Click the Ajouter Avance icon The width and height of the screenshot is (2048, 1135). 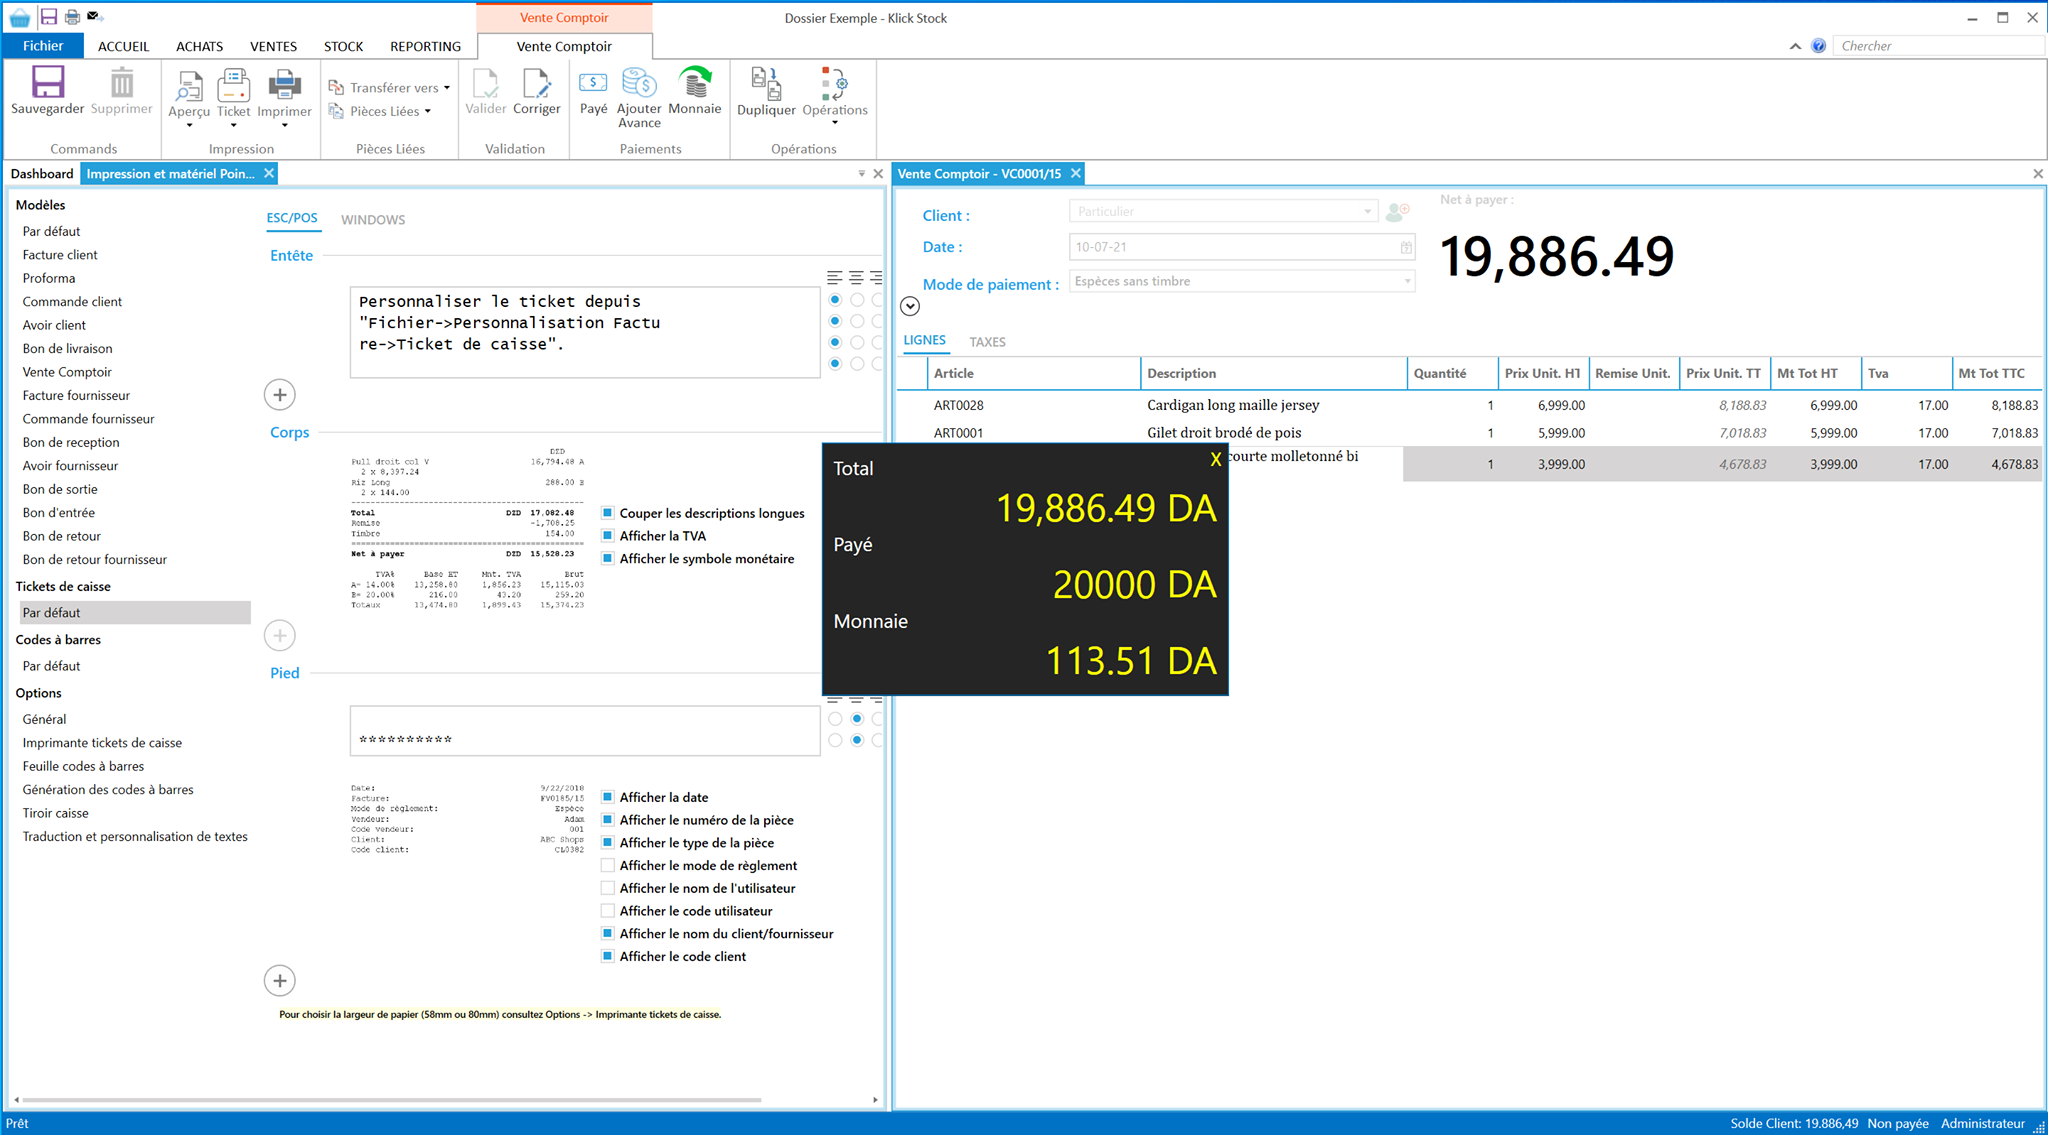pos(639,83)
